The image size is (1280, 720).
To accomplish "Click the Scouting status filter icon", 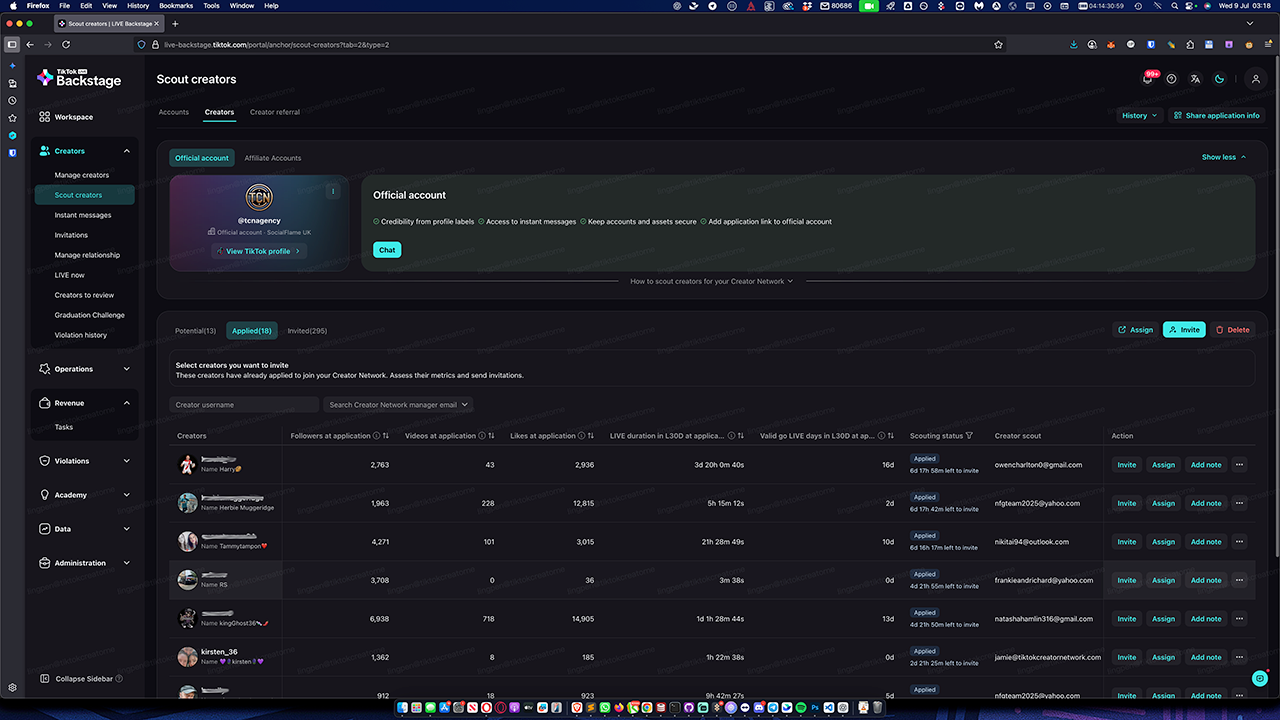I will coord(969,436).
